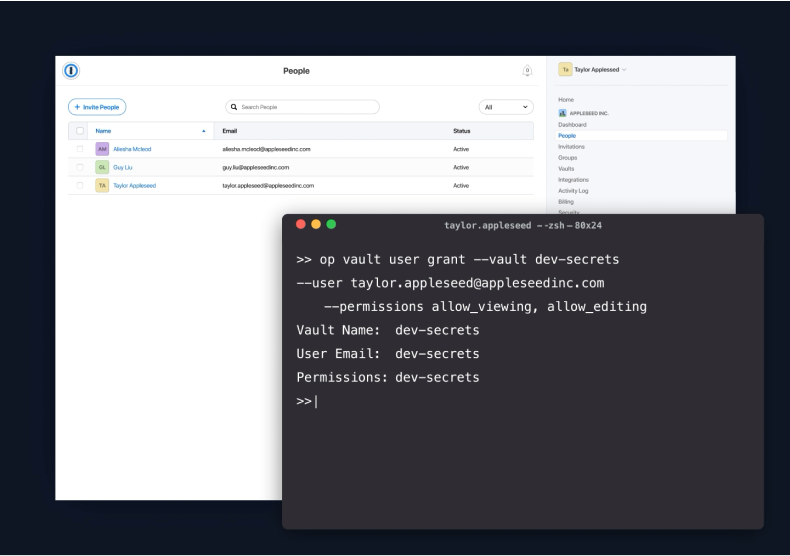Click the green maximize button on terminal
This screenshot has width=790, height=556.
point(331,224)
